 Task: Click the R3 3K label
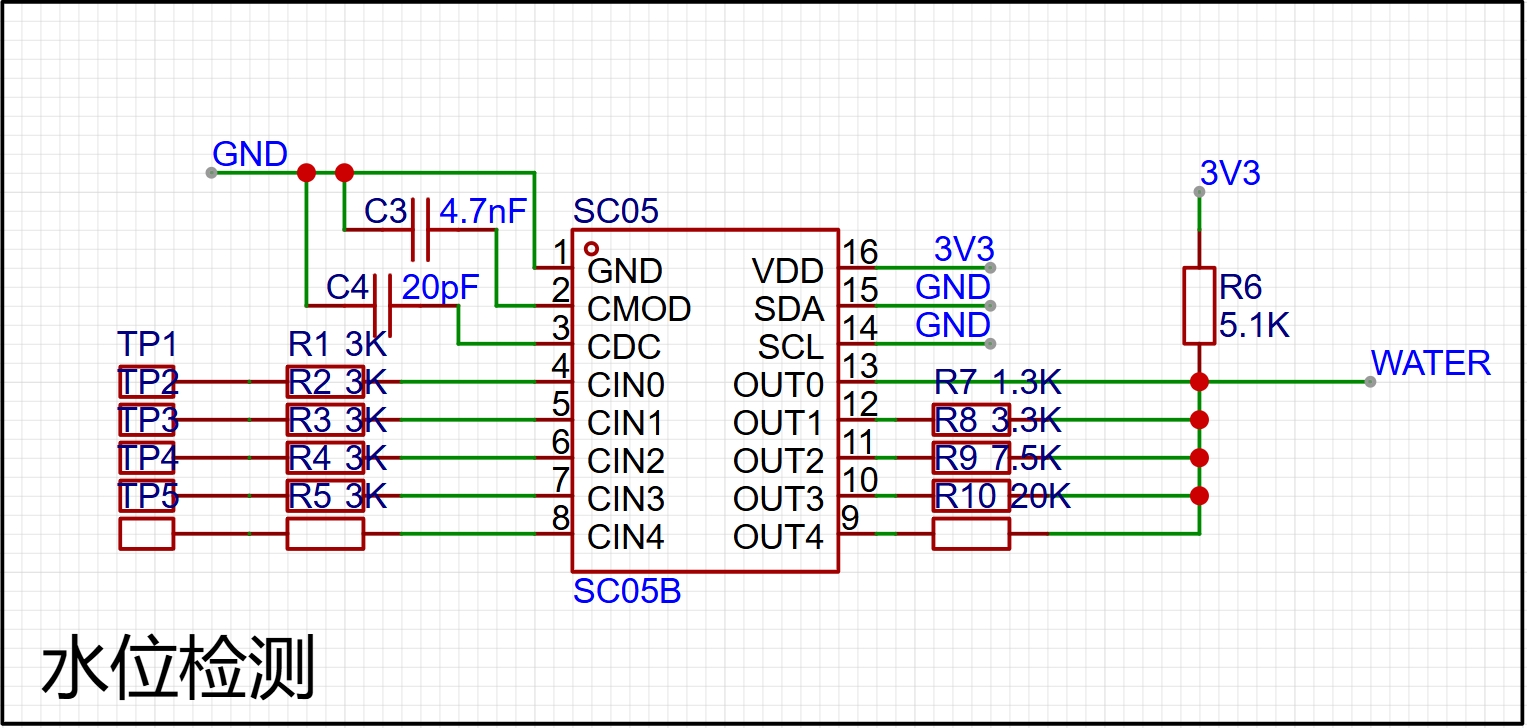point(338,421)
